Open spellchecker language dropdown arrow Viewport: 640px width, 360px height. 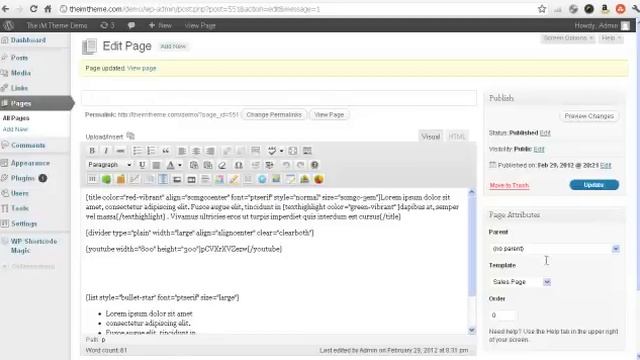(x=281, y=151)
